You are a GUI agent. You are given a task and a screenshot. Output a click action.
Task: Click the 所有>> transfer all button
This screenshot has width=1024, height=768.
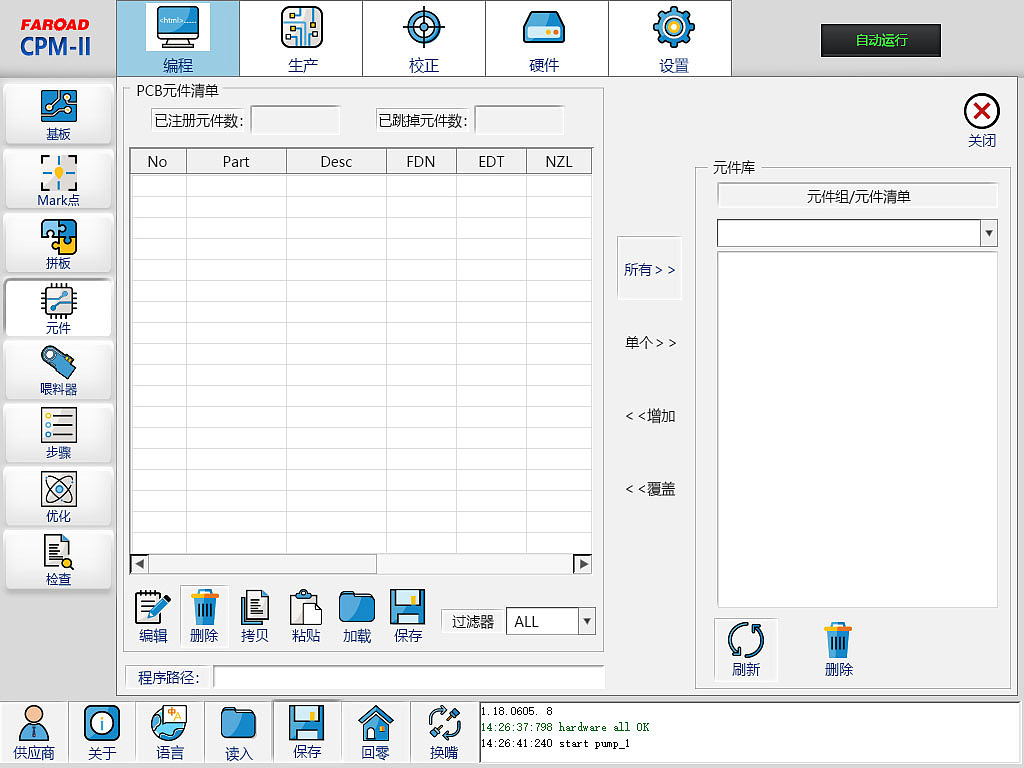tap(649, 268)
